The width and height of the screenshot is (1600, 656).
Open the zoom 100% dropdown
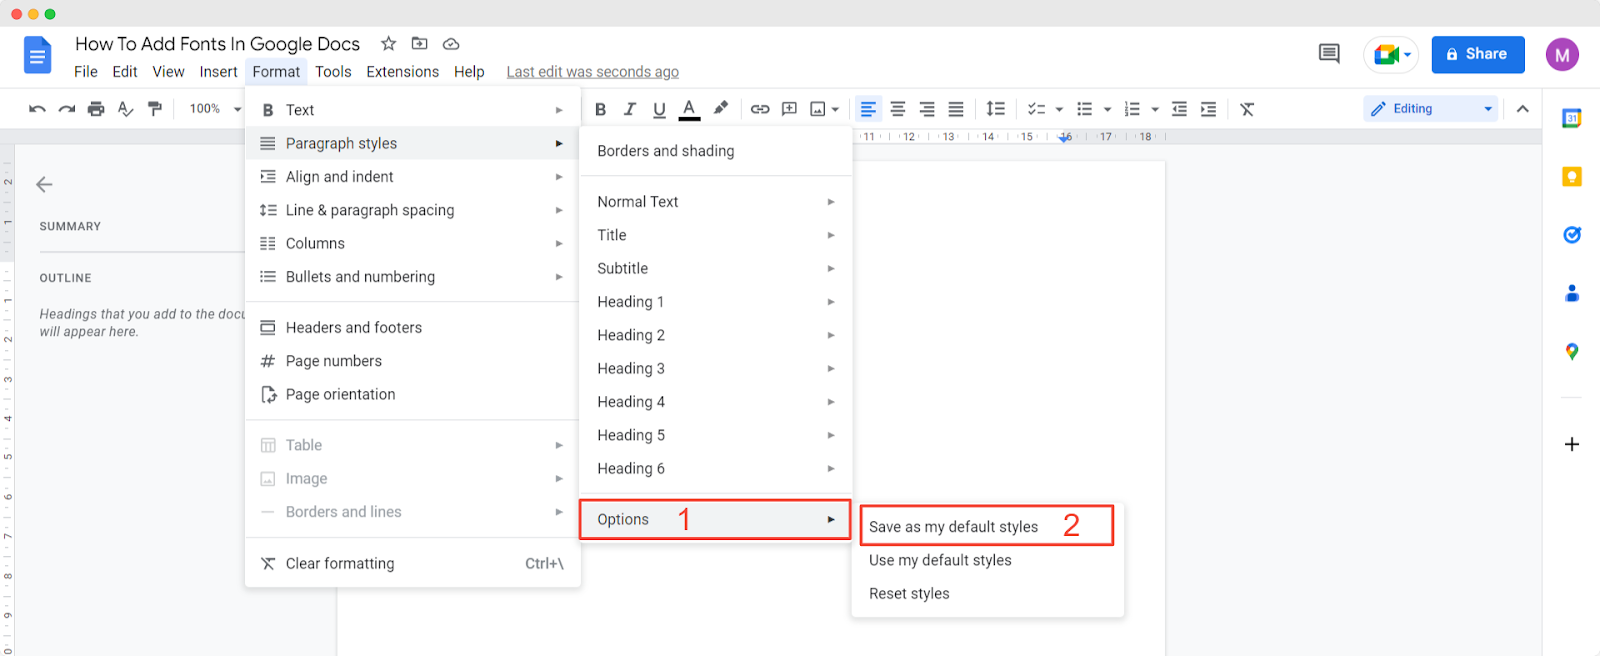215,109
